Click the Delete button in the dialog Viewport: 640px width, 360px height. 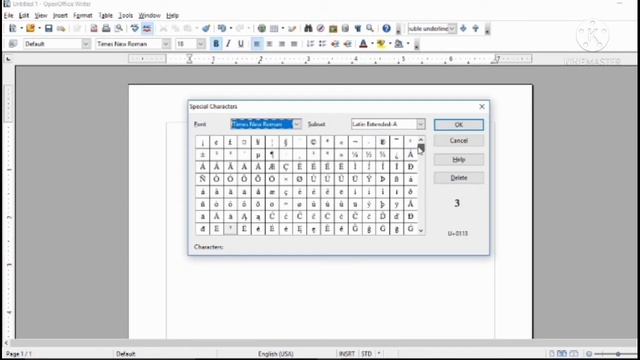[x=459, y=178]
